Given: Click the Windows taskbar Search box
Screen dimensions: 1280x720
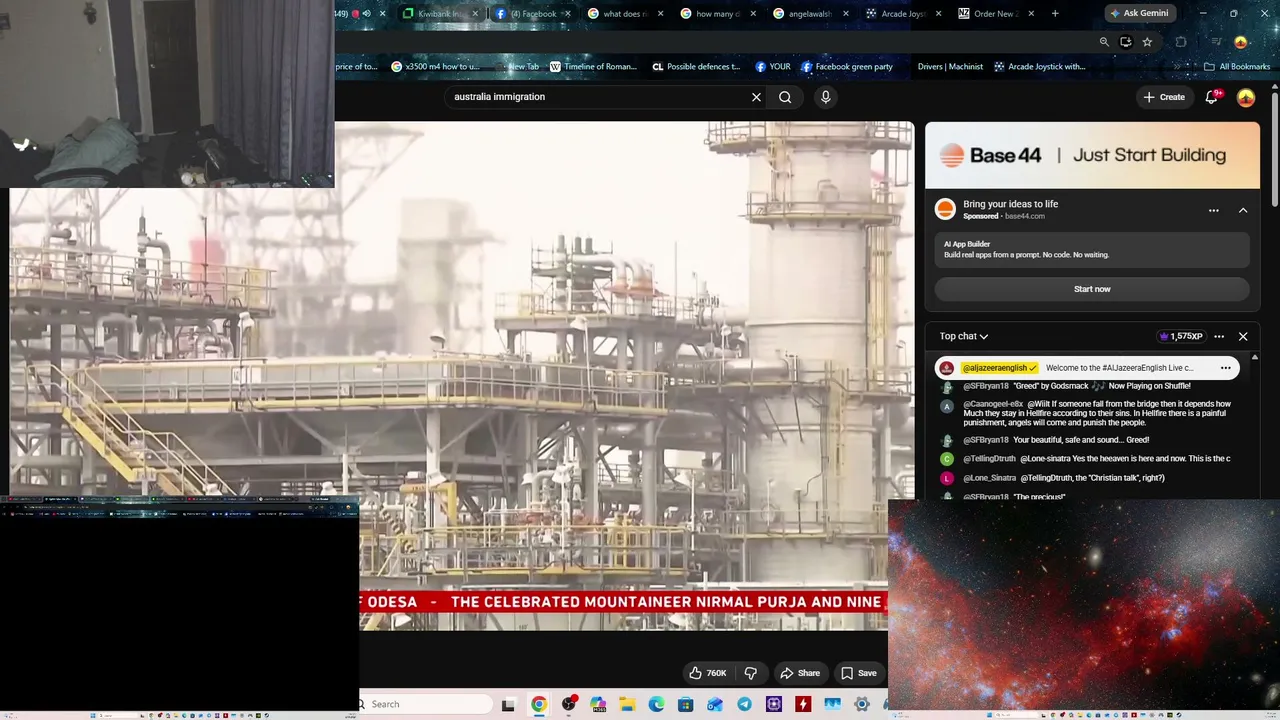Looking at the screenshot, I should (x=426, y=704).
